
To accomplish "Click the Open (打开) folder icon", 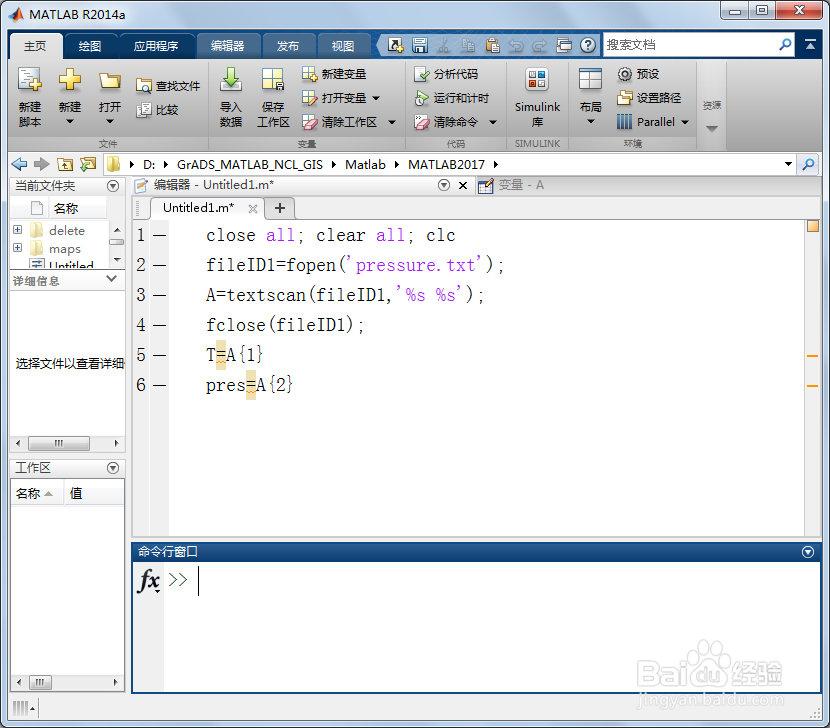I will point(110,80).
